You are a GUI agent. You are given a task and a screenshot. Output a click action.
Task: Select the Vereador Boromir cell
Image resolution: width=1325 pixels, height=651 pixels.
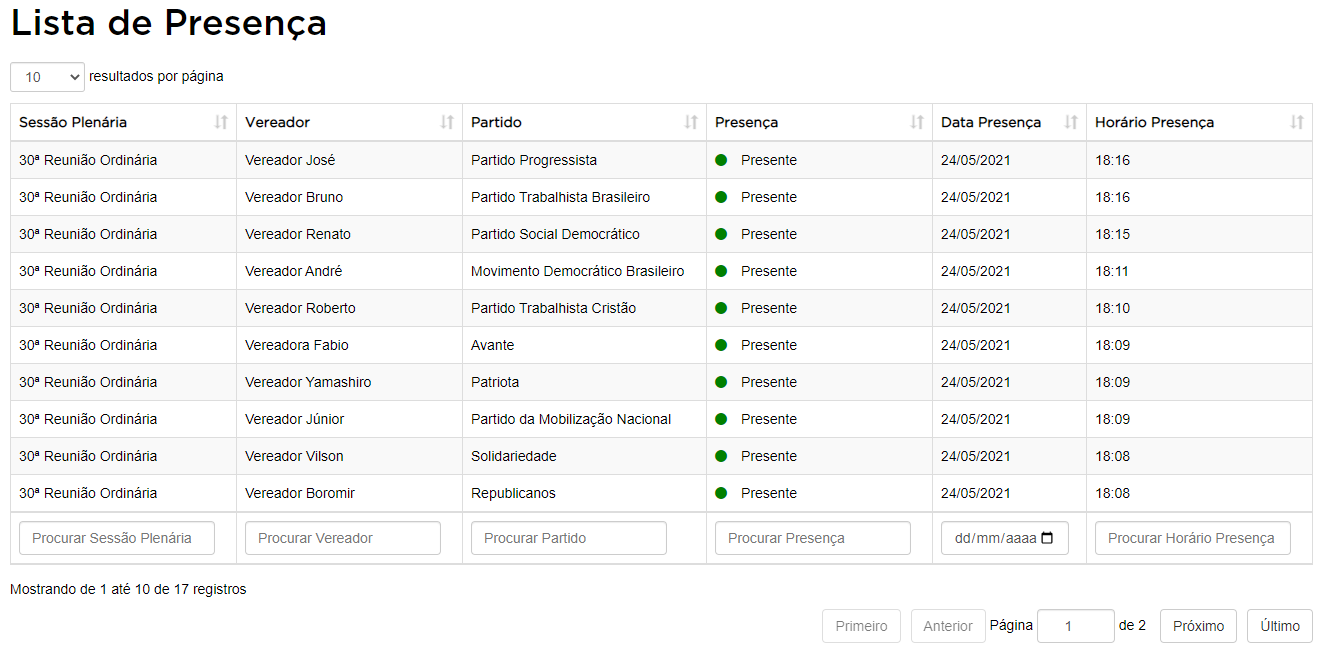350,493
